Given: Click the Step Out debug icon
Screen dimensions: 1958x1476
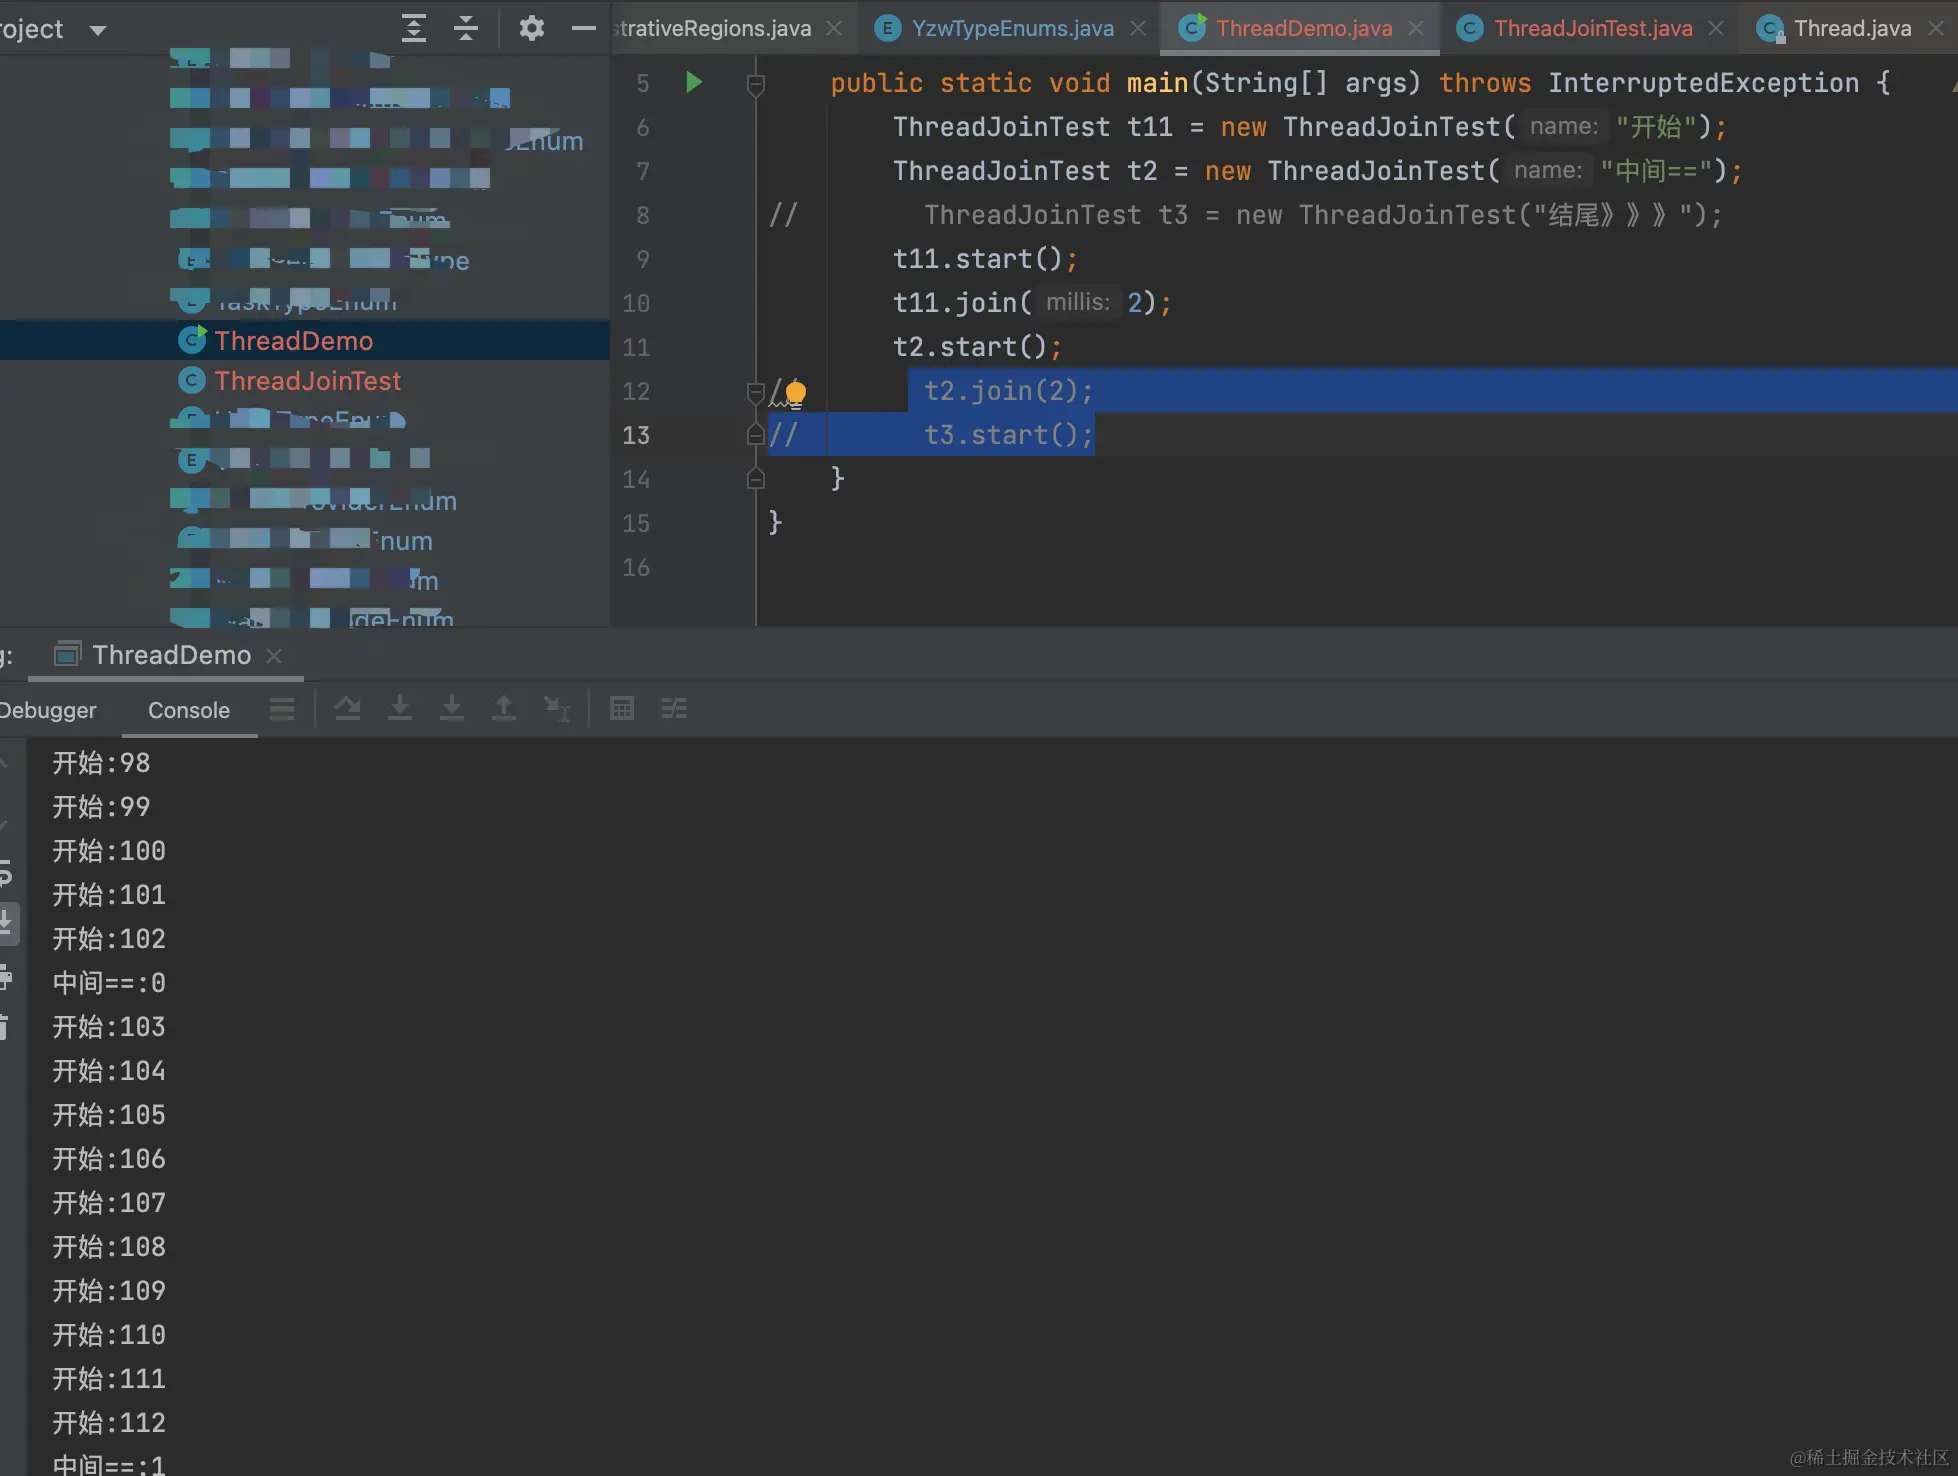Looking at the screenshot, I should (x=504, y=709).
